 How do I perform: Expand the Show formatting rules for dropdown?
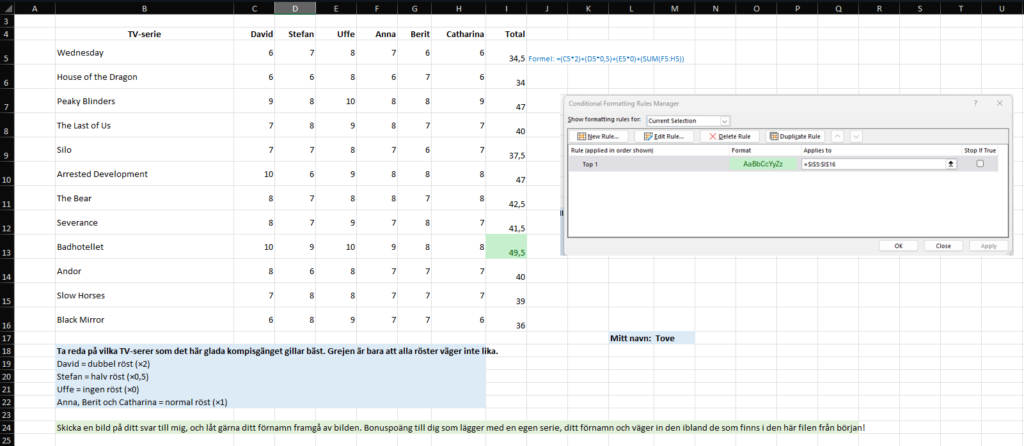coord(724,121)
